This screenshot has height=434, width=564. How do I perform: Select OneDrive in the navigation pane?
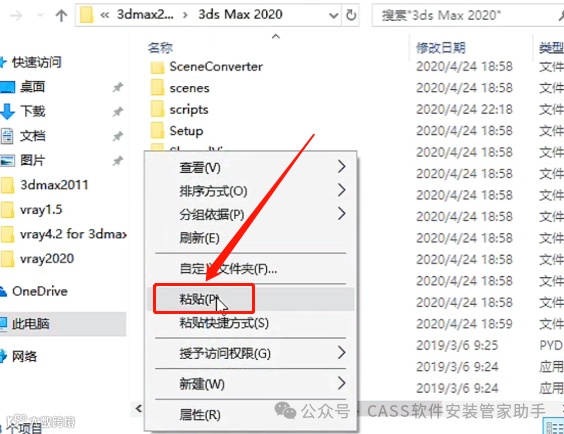[x=40, y=291]
